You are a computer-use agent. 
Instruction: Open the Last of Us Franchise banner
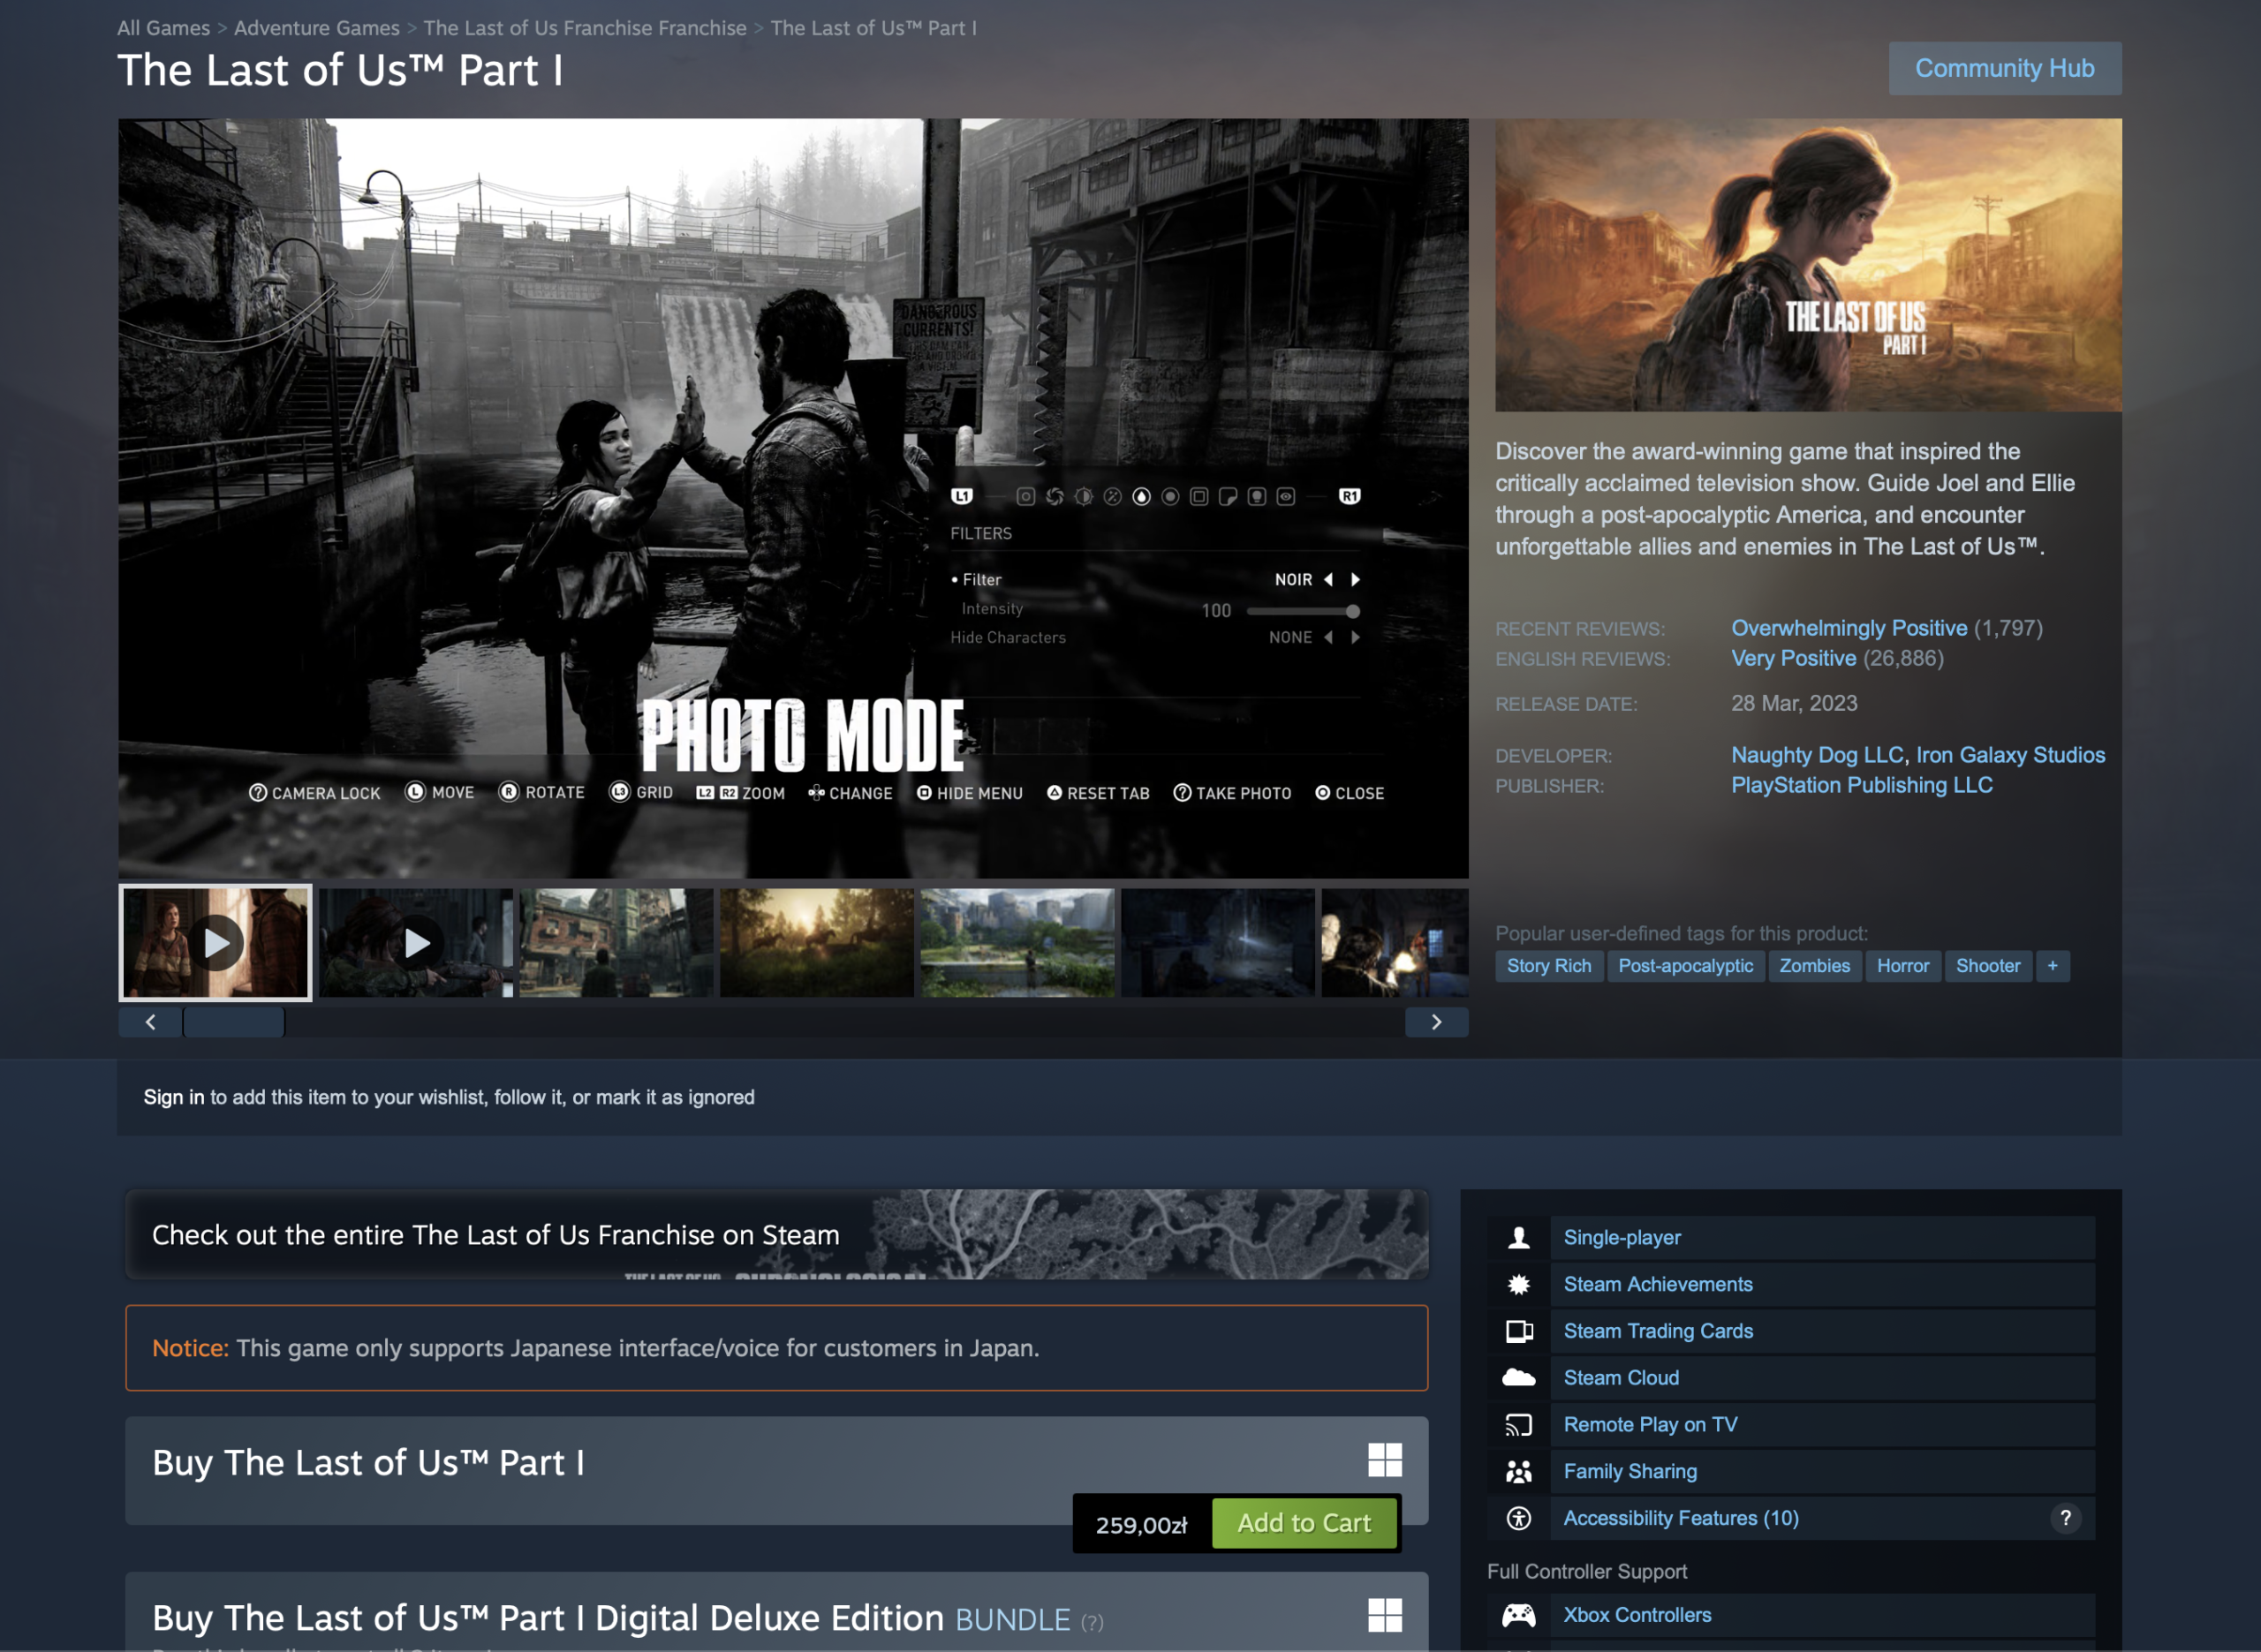point(776,1234)
